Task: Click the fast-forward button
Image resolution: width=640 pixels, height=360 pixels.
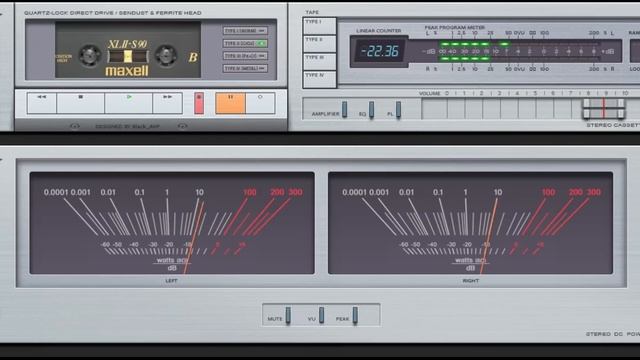Action: click(167, 103)
